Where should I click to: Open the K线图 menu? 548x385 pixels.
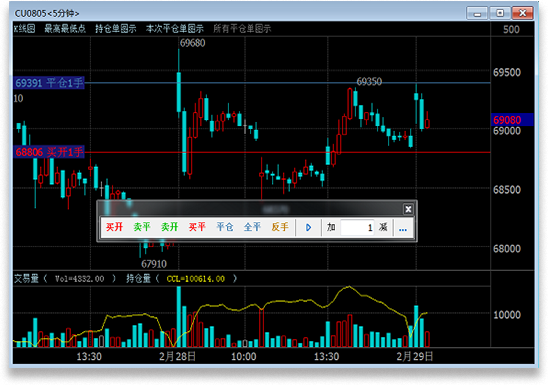pos(24,29)
